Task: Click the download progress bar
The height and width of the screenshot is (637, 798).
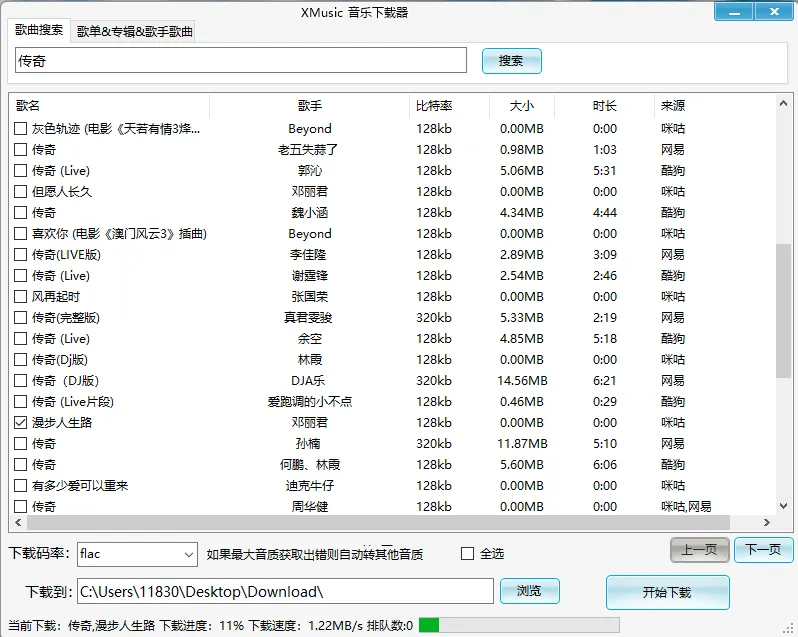Action: point(519,625)
